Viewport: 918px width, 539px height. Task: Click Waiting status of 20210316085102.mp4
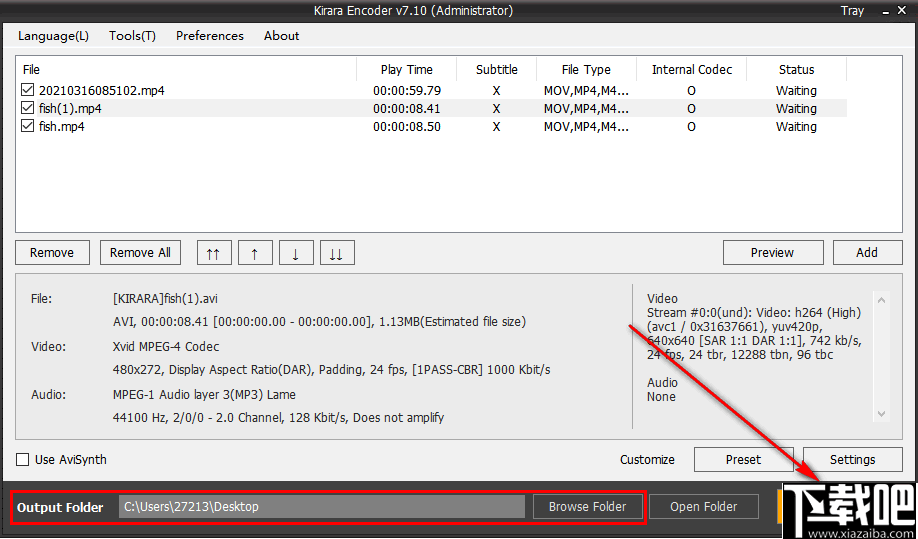(x=796, y=91)
